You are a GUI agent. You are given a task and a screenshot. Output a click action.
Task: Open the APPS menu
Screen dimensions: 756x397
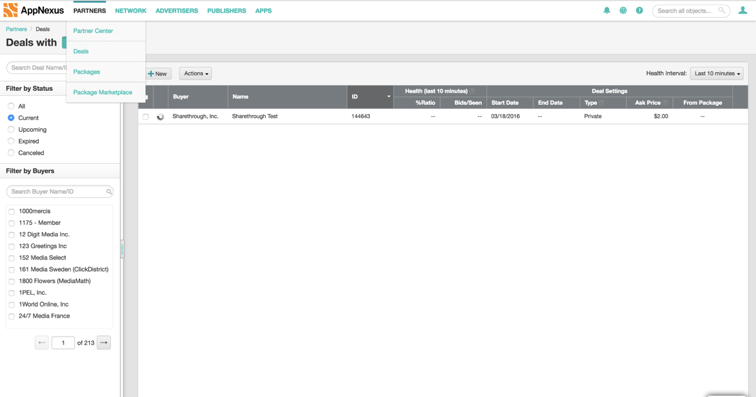click(263, 11)
